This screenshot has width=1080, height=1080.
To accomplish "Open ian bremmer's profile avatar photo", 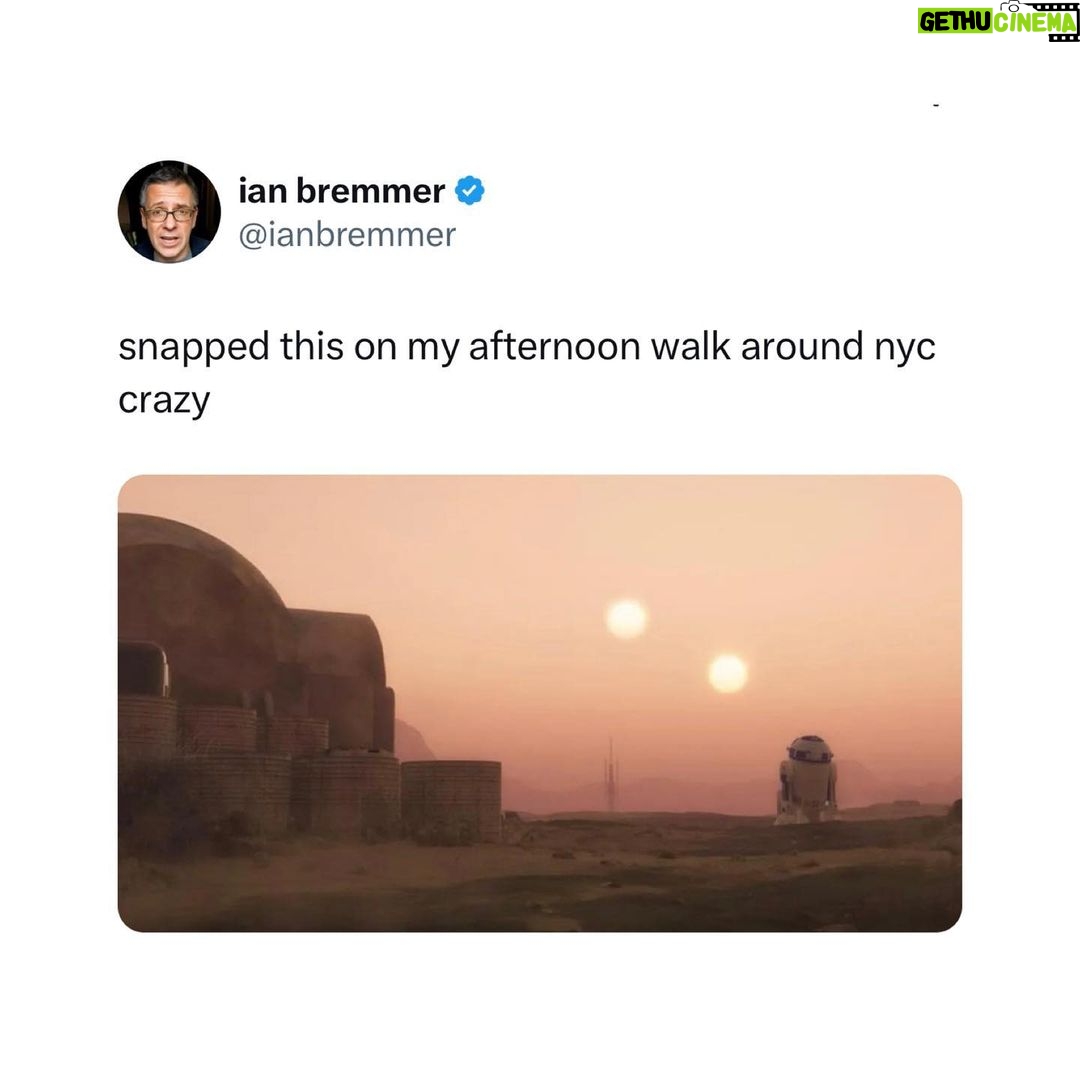I will (169, 212).
